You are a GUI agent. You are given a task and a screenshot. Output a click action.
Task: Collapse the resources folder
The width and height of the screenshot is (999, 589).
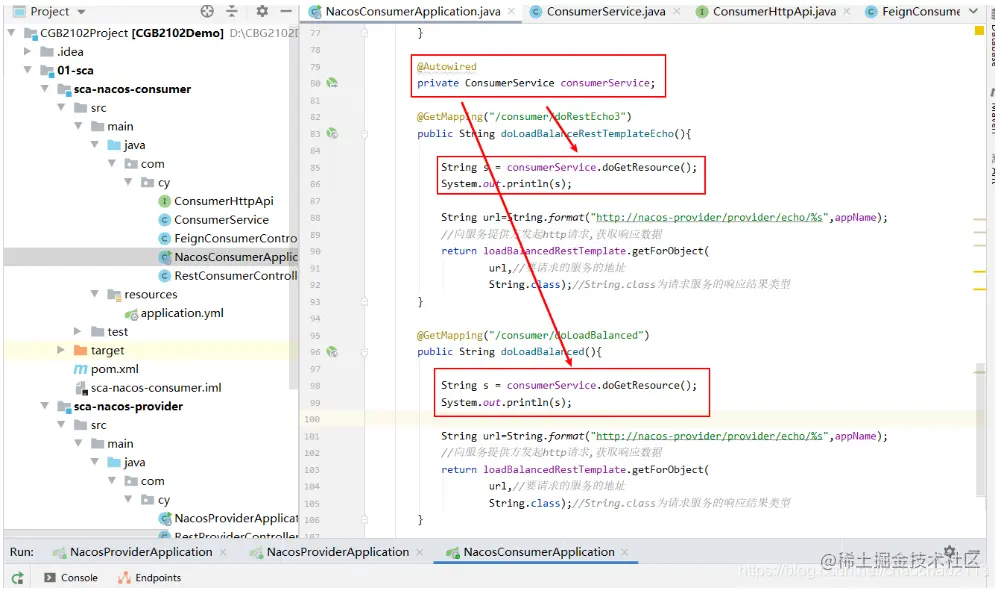[x=94, y=294]
